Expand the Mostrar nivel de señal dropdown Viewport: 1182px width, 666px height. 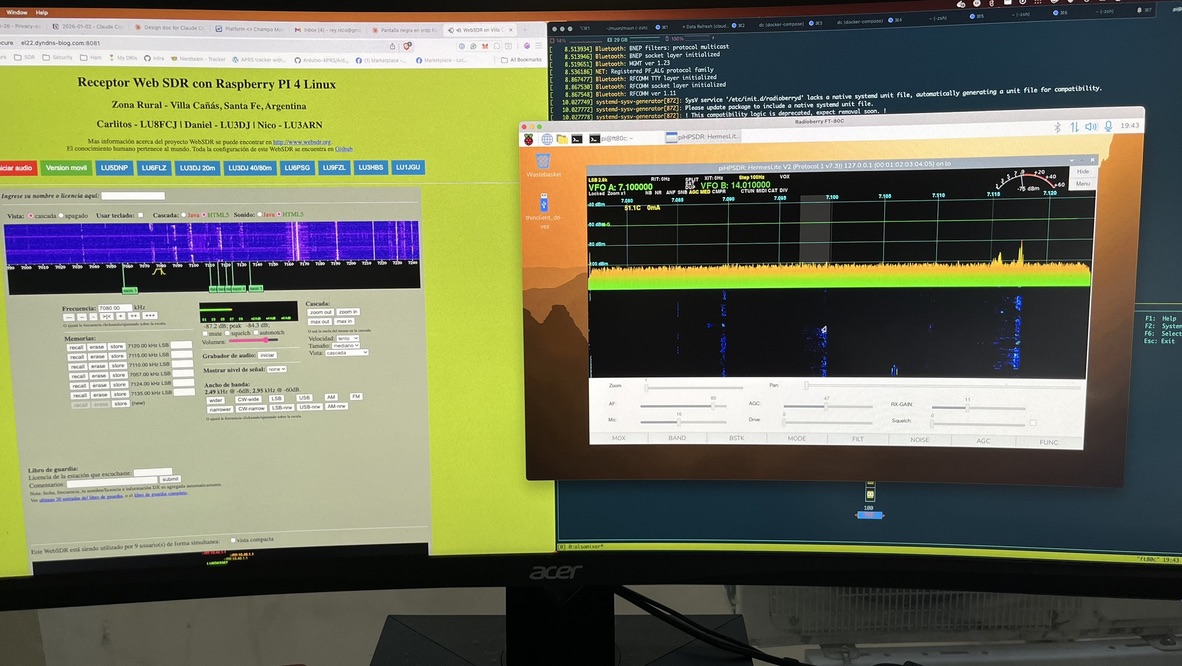[x=276, y=369]
